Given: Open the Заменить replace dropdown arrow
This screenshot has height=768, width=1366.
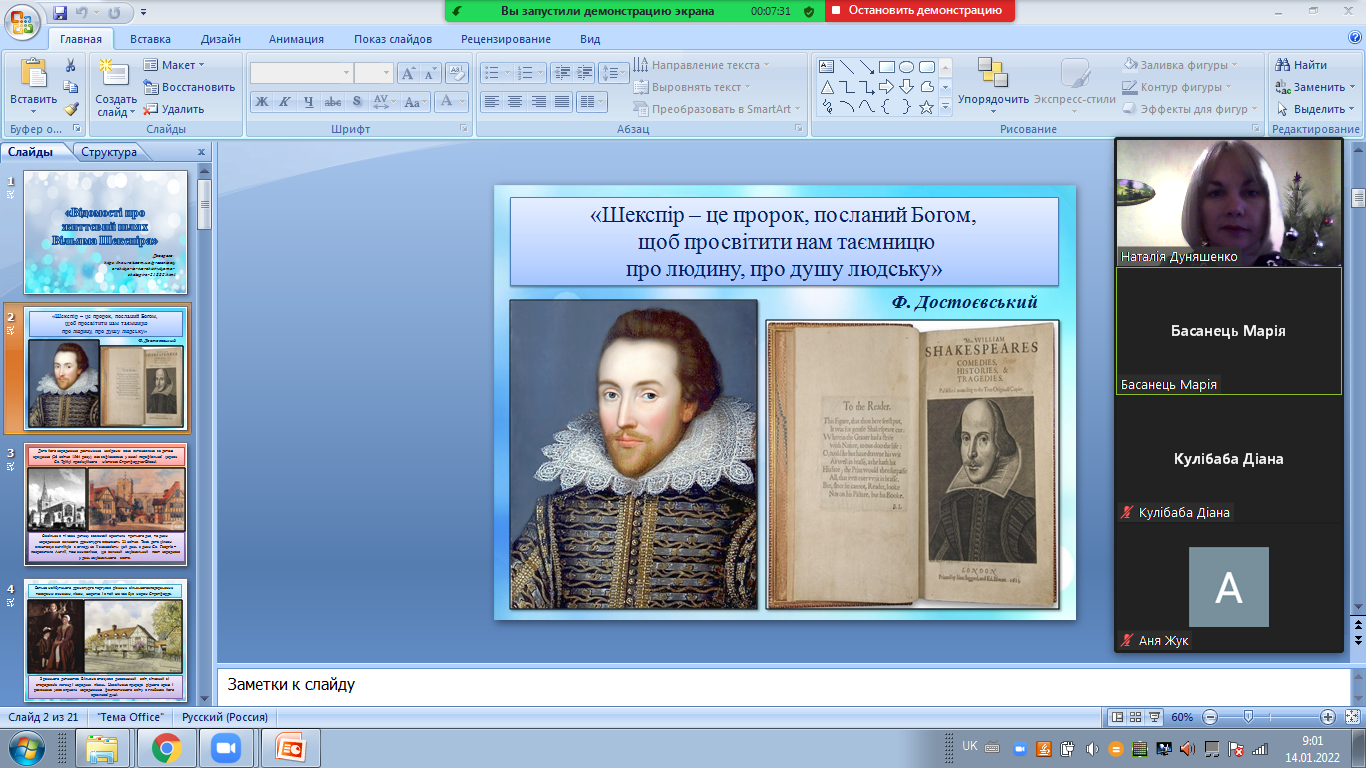Looking at the screenshot, I should (1352, 87).
